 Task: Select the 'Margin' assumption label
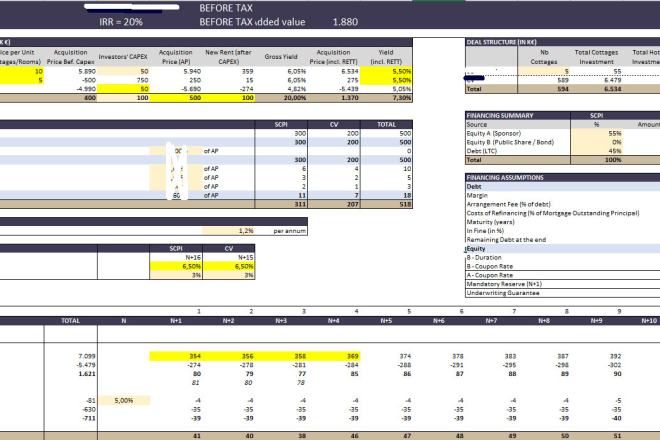[x=477, y=195]
